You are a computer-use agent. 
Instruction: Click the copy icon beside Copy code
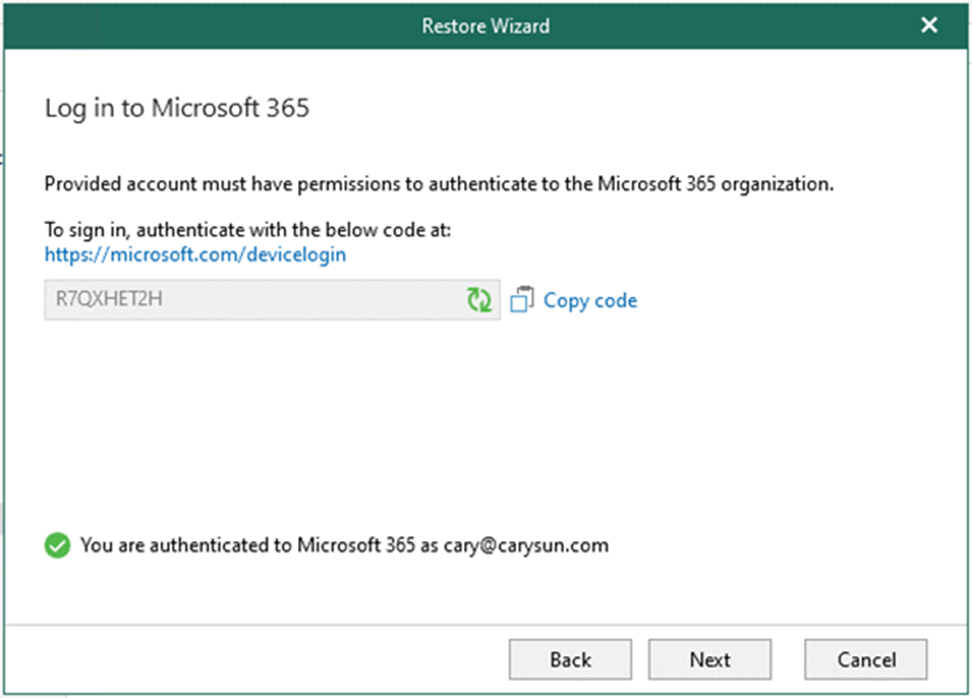tap(522, 300)
